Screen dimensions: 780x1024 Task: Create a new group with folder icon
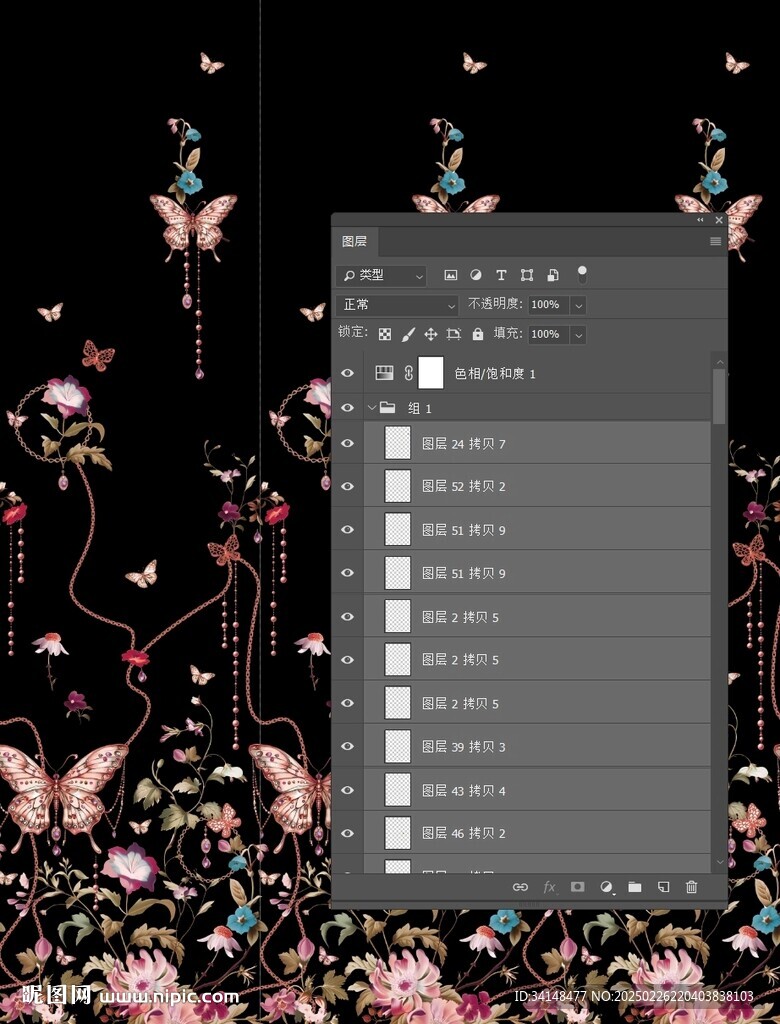(634, 887)
